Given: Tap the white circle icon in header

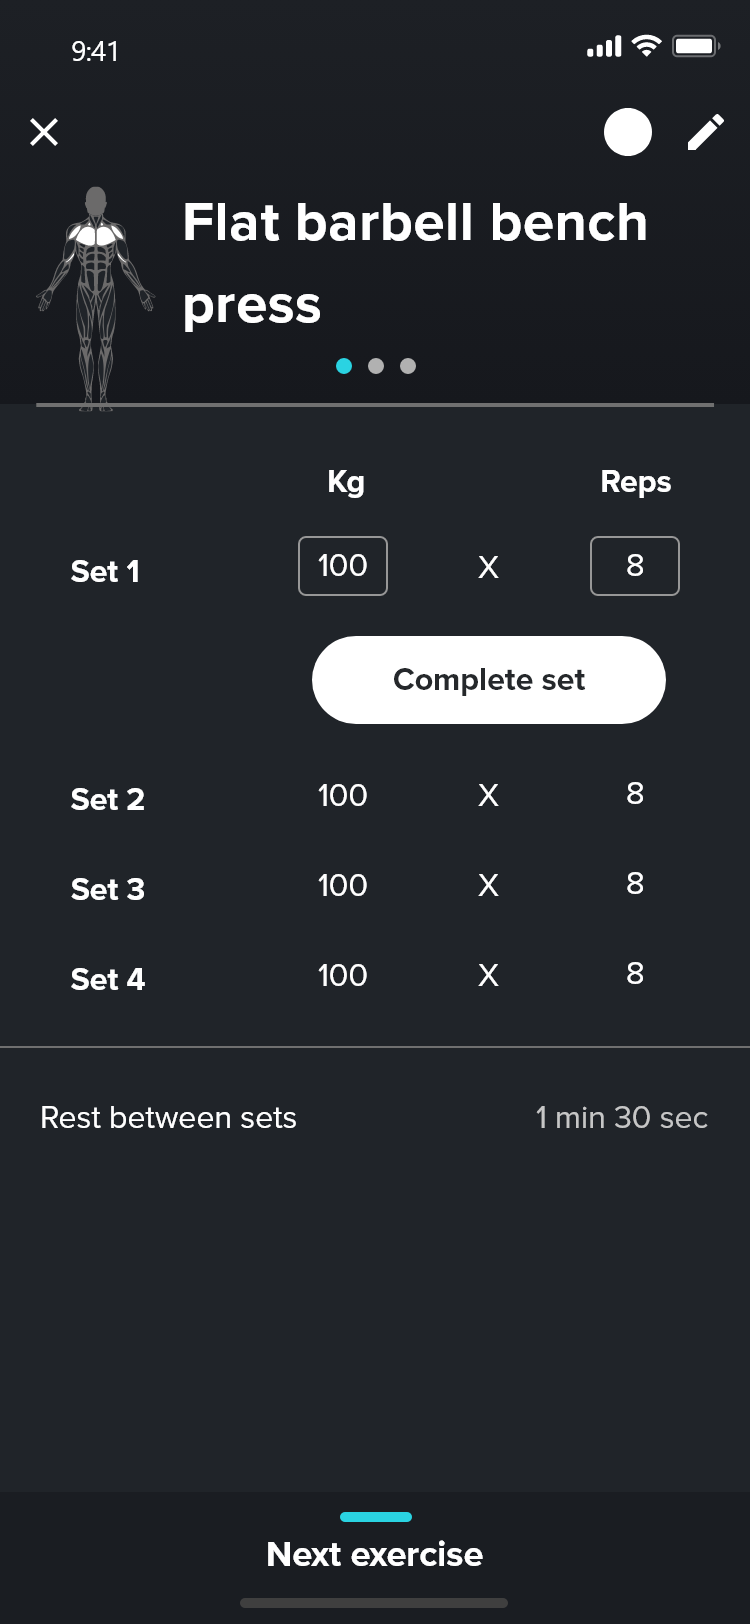Looking at the screenshot, I should (628, 132).
